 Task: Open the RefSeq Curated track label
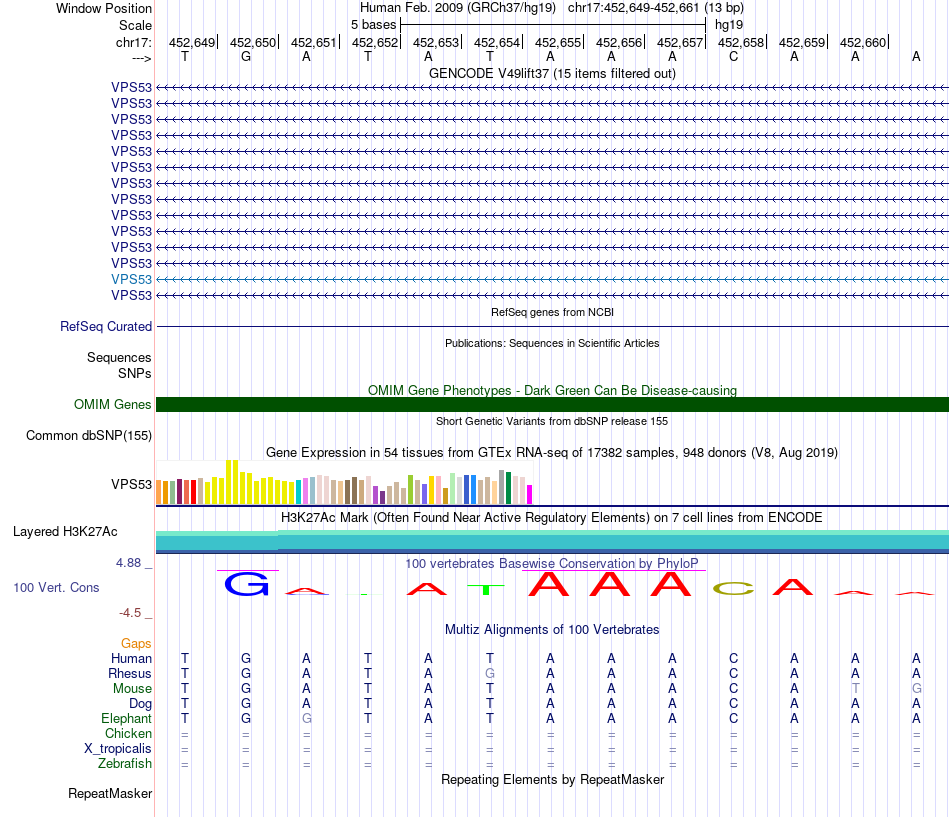[x=105, y=327]
